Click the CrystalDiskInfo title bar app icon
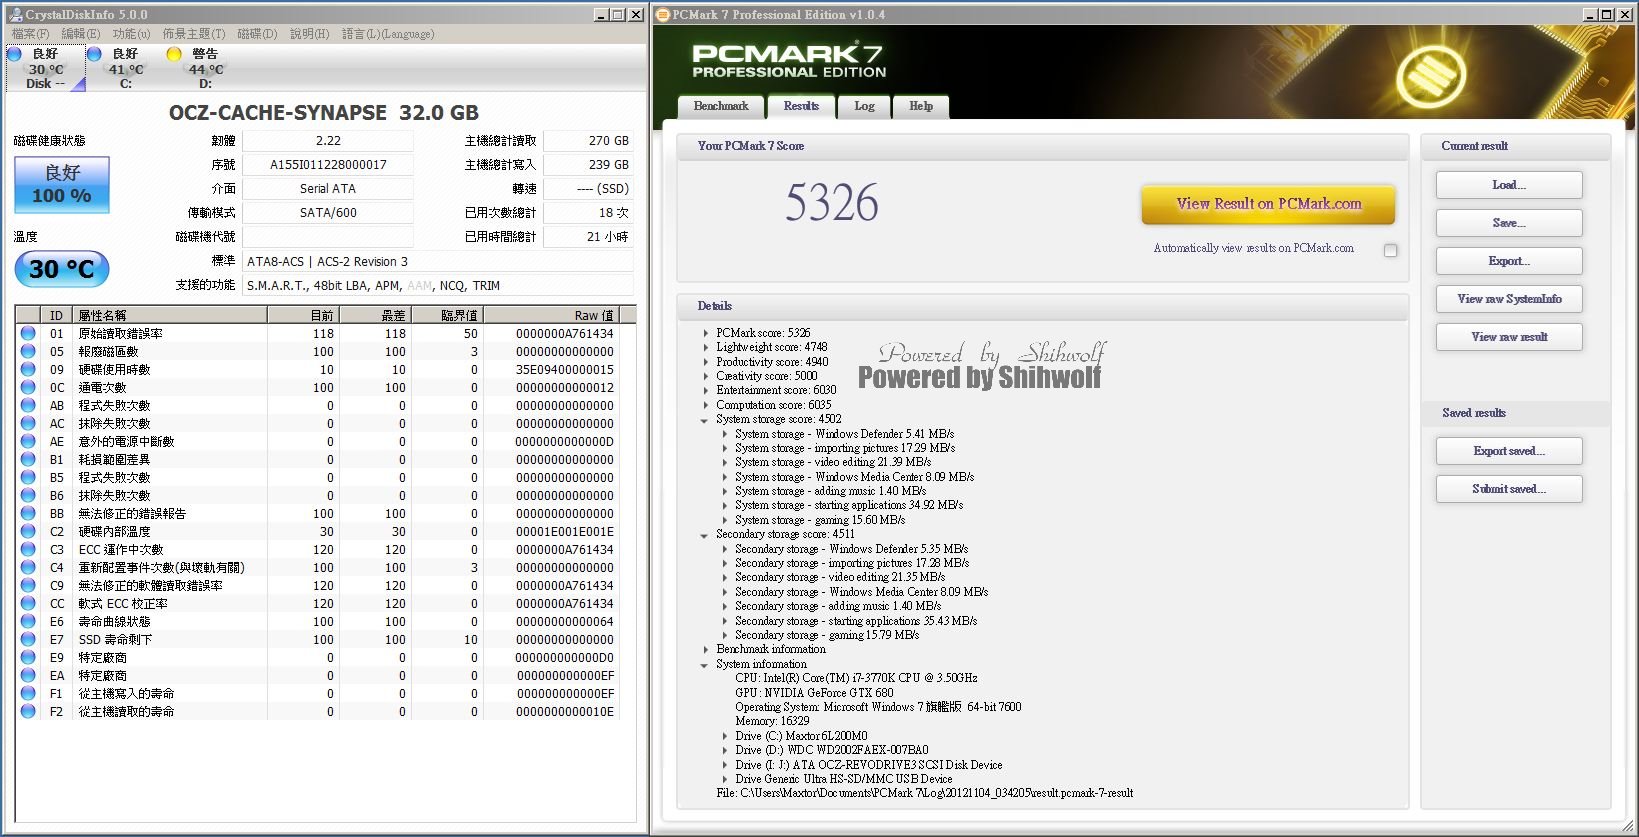Image resolution: width=1639 pixels, height=837 pixels. 15,15
